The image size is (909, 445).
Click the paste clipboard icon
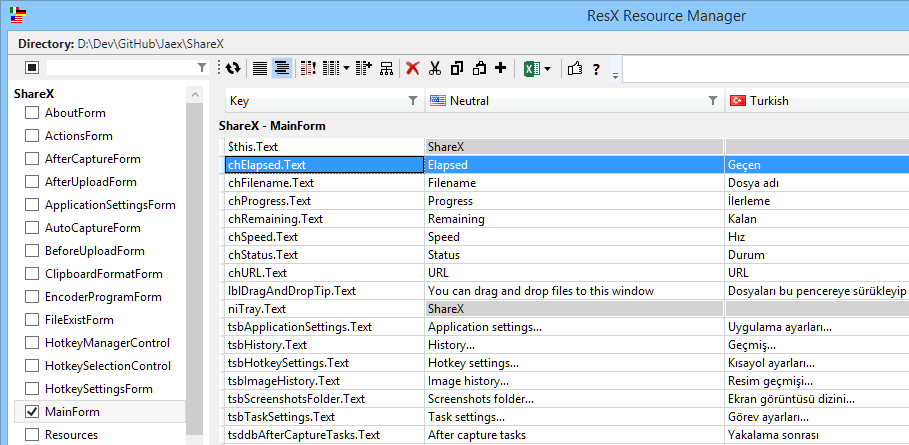tap(479, 69)
